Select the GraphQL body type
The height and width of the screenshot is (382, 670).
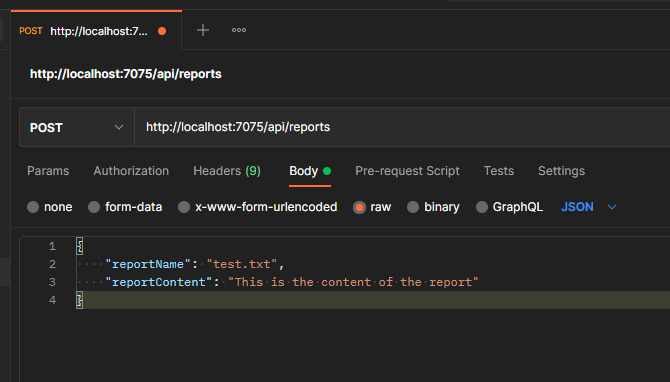pyautogui.click(x=482, y=207)
